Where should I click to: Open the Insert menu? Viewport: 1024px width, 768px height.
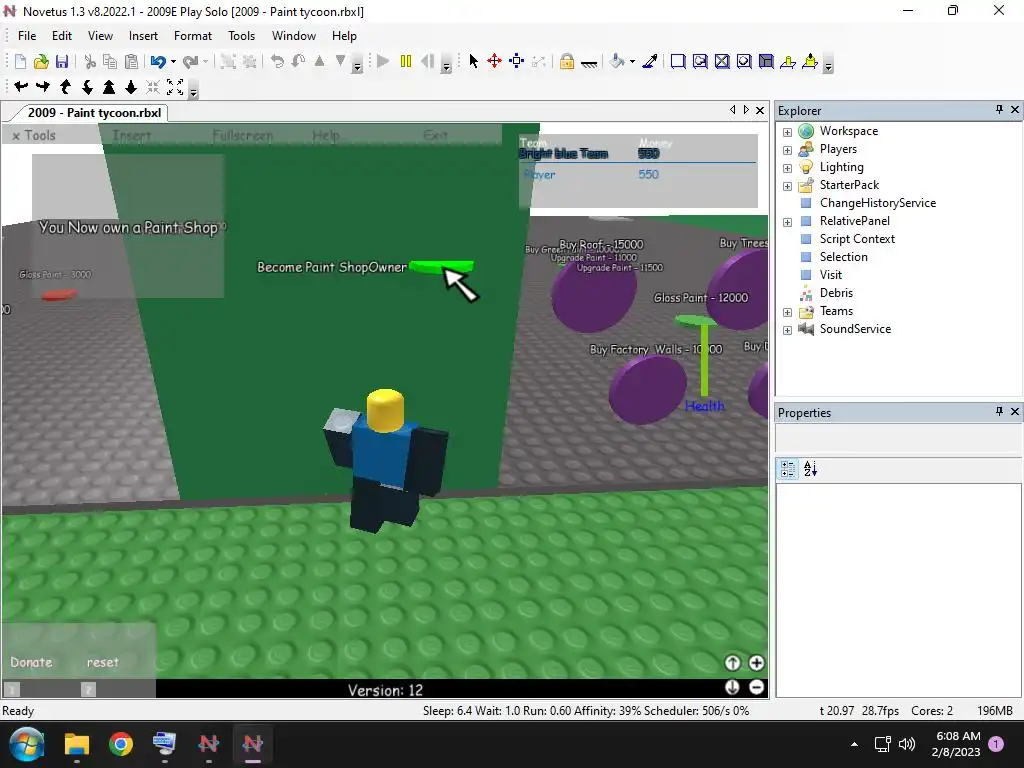[143, 36]
